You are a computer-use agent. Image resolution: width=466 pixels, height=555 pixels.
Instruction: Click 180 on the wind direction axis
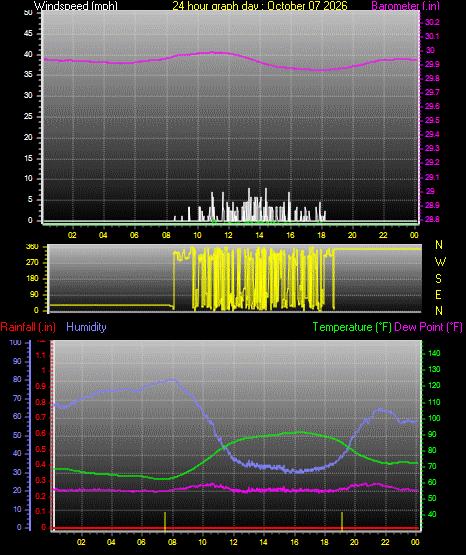[32, 279]
